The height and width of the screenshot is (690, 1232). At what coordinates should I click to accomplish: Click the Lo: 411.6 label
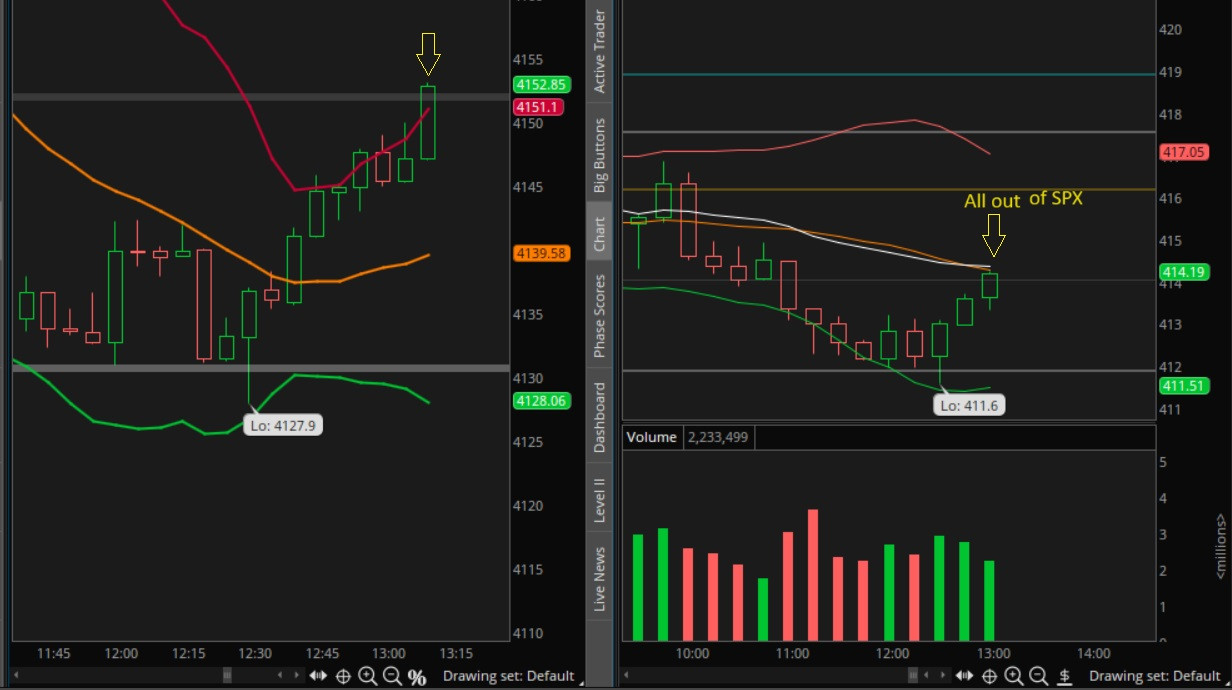[x=971, y=405]
